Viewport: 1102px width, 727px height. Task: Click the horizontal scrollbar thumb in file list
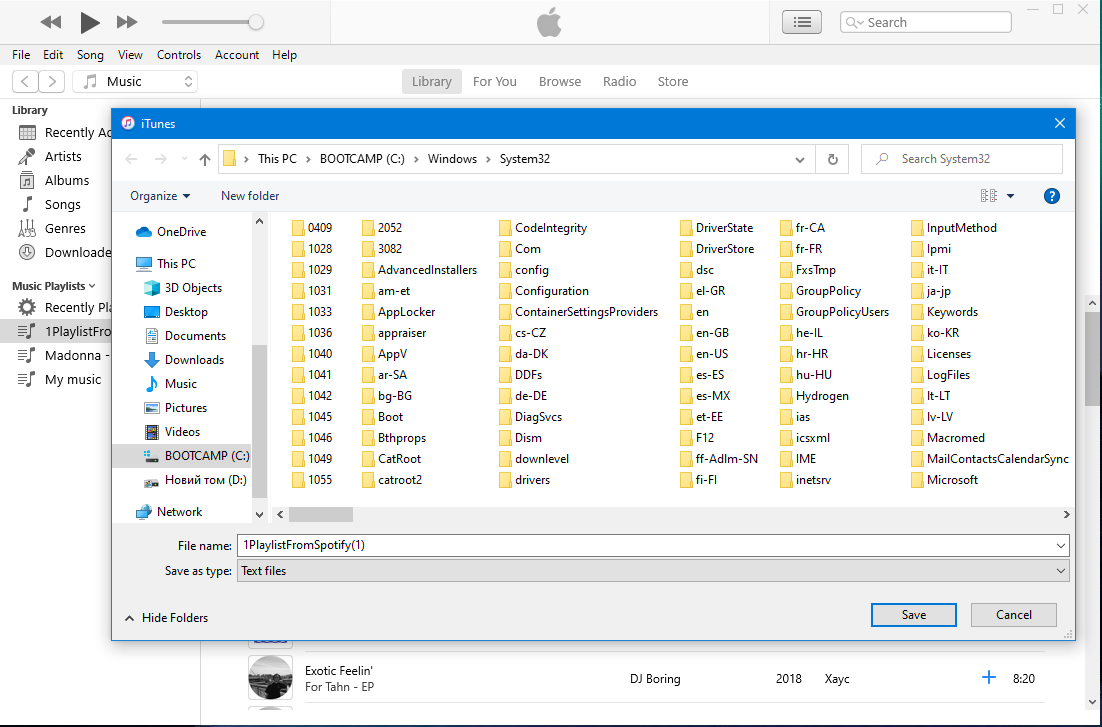[x=320, y=515]
